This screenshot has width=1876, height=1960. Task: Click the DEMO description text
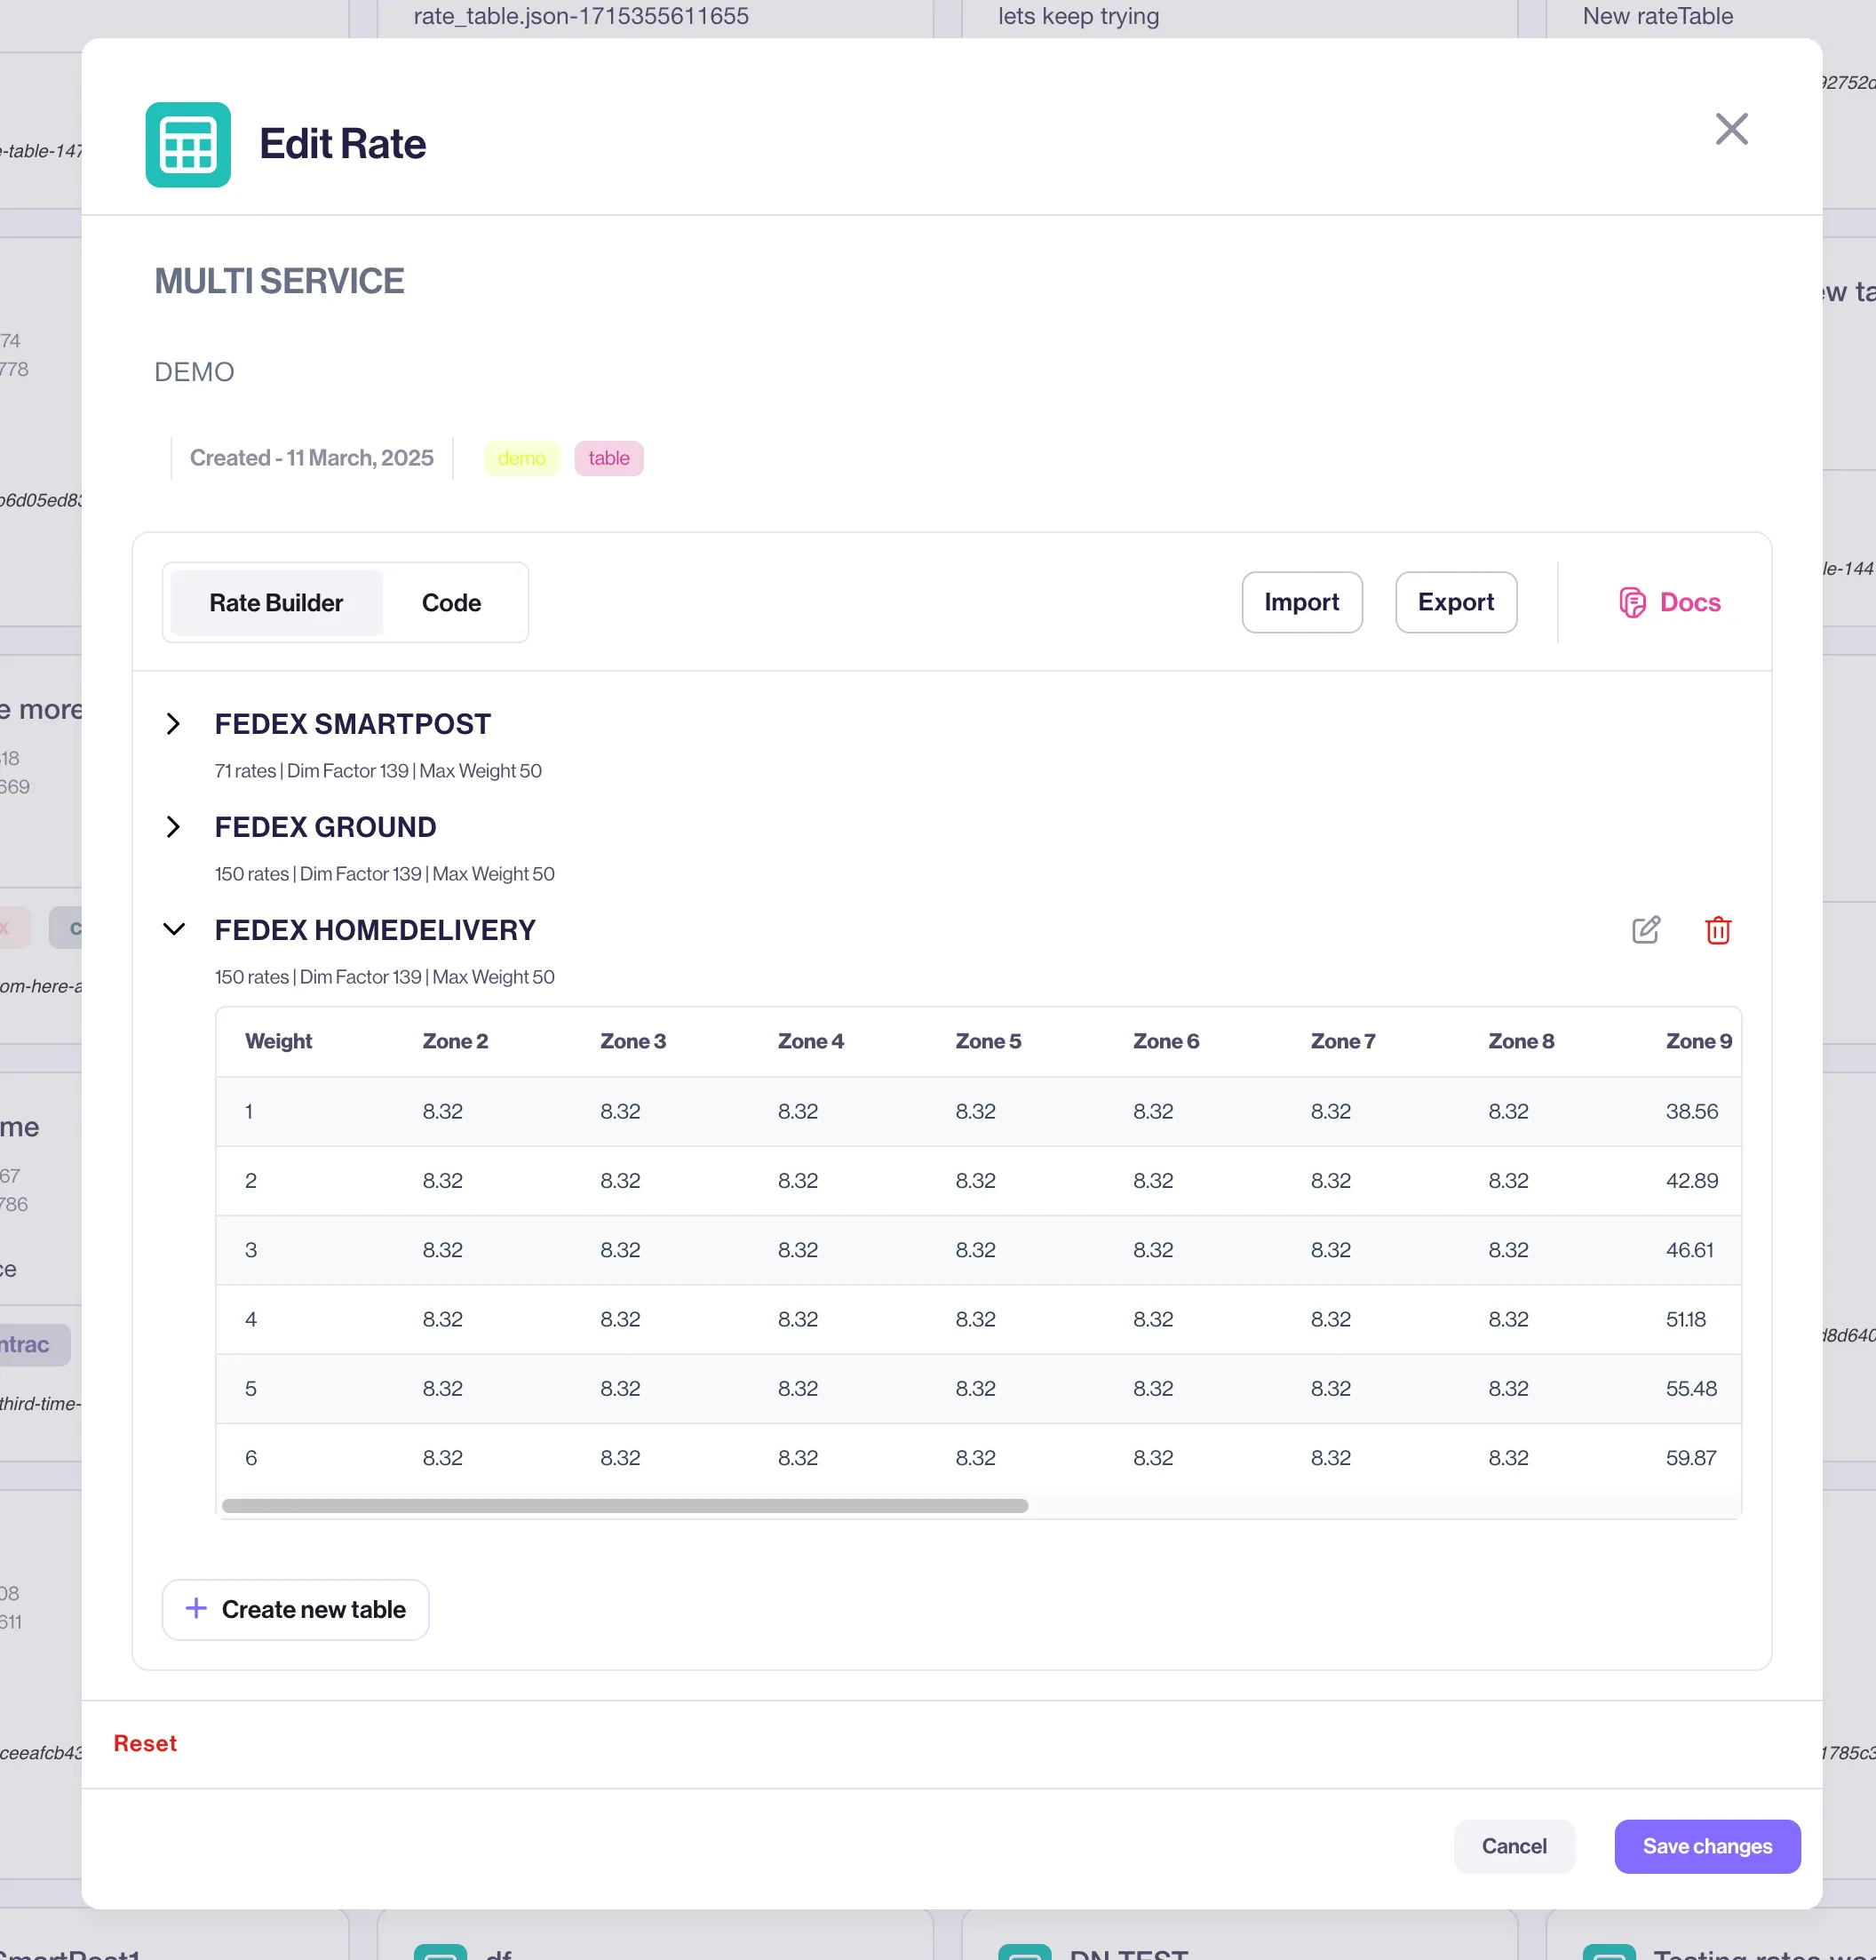pos(194,372)
